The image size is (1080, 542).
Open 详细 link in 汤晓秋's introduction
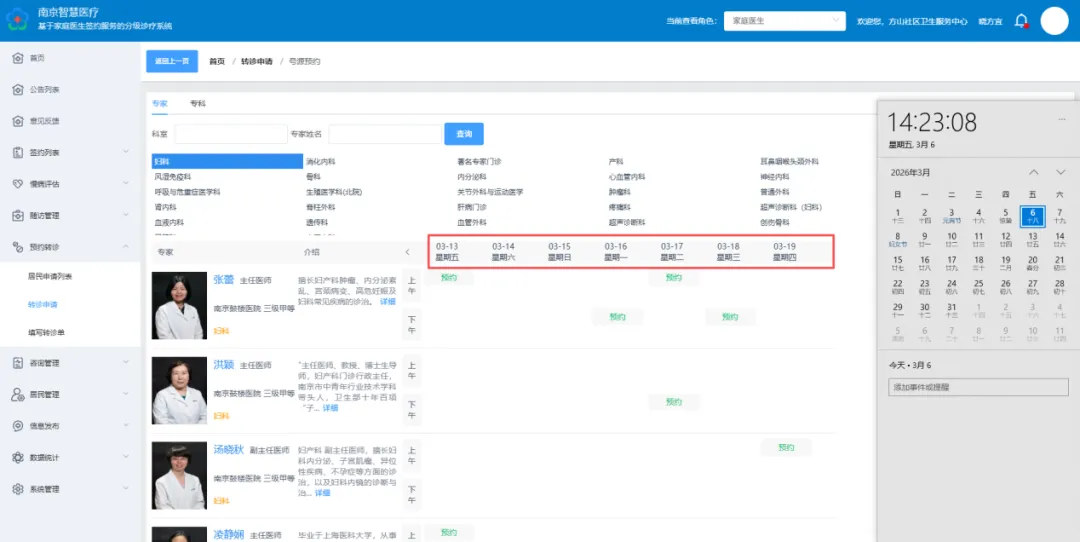click(x=322, y=493)
